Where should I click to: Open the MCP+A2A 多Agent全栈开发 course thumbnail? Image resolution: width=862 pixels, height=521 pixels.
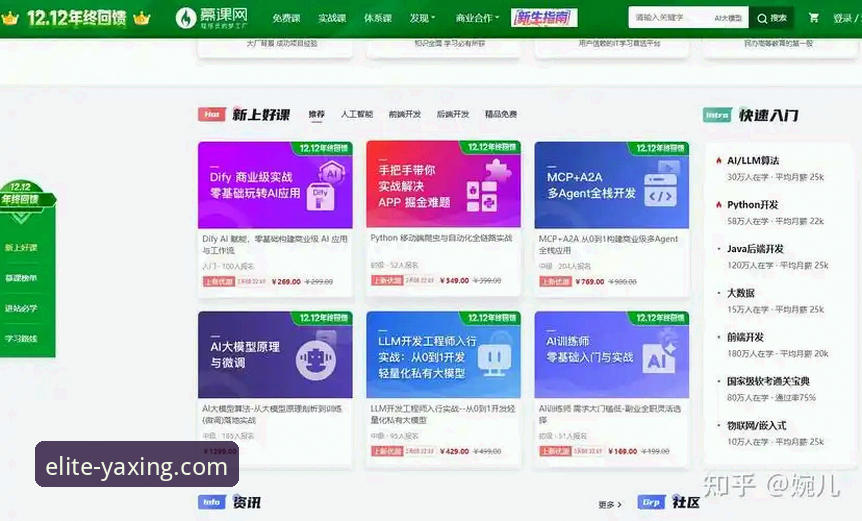(x=611, y=185)
